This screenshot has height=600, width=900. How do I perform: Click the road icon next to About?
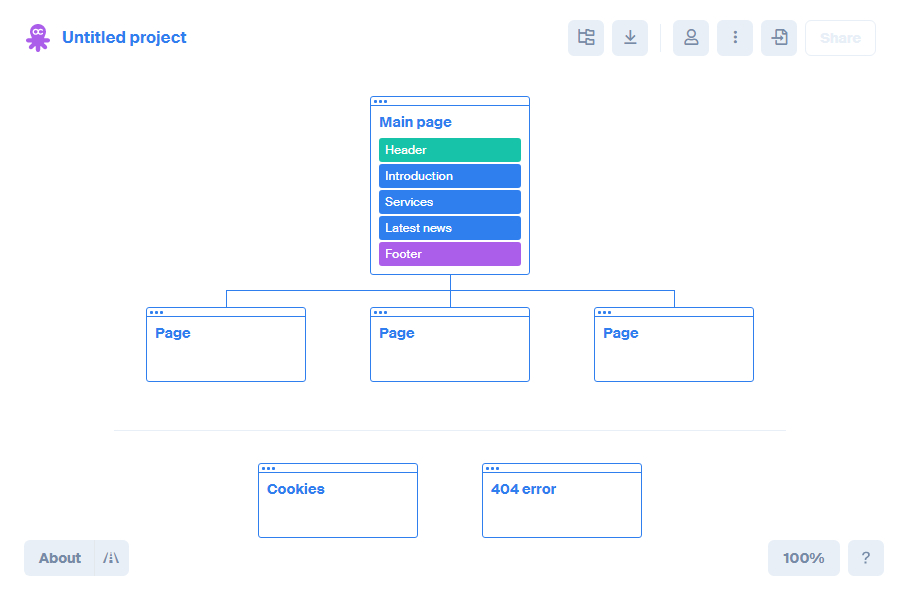(111, 558)
